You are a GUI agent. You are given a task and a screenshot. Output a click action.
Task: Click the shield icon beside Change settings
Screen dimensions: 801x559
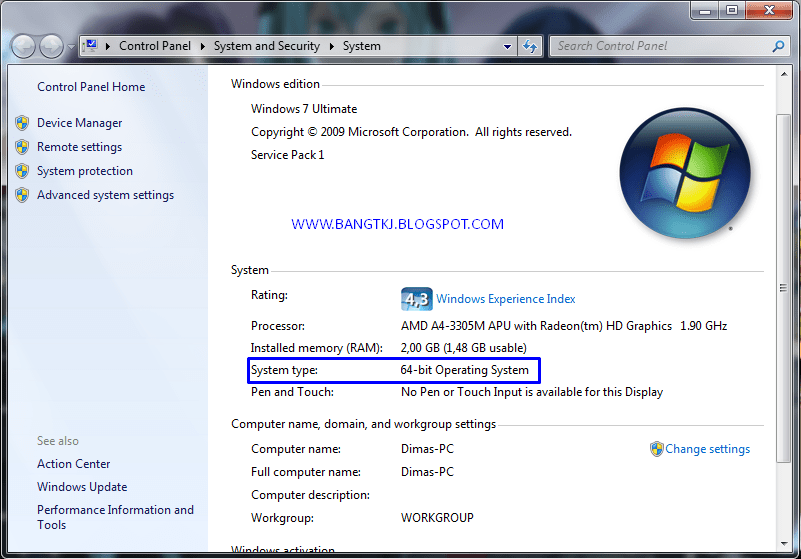[x=656, y=449]
